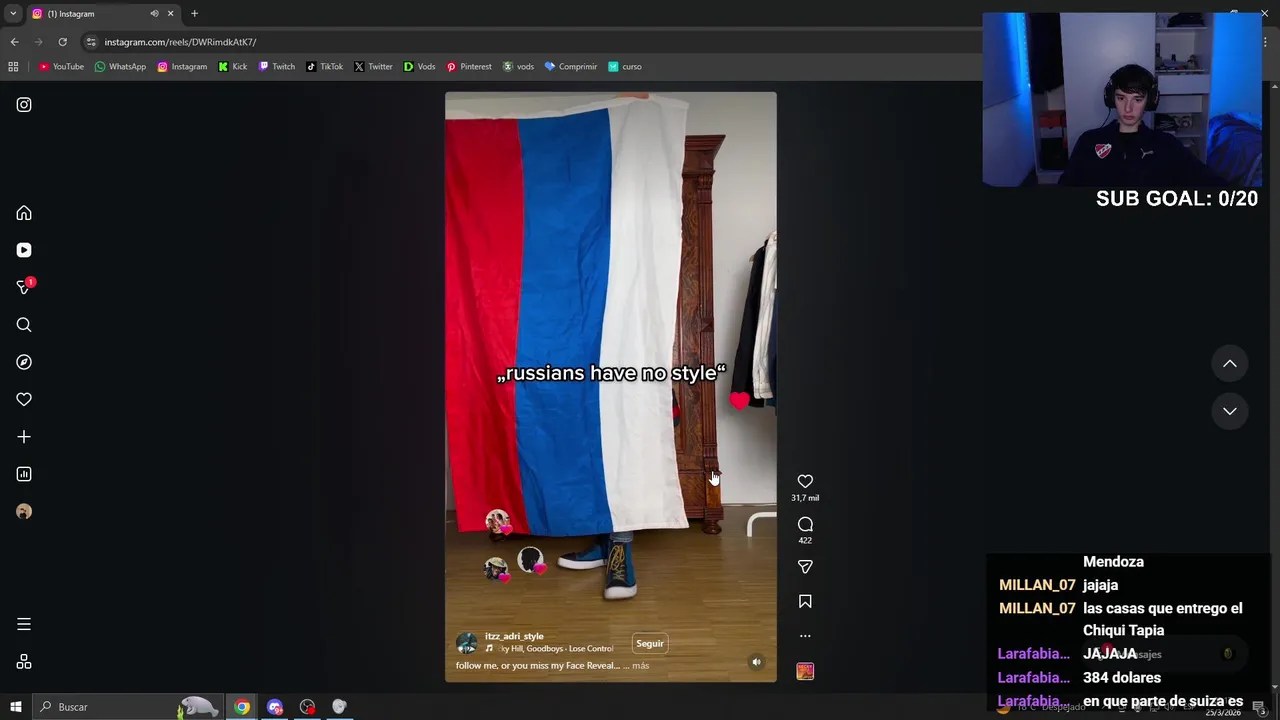Open the Meta apps grid icon in sidebar
This screenshot has width=1280, height=720.
[x=24, y=662]
